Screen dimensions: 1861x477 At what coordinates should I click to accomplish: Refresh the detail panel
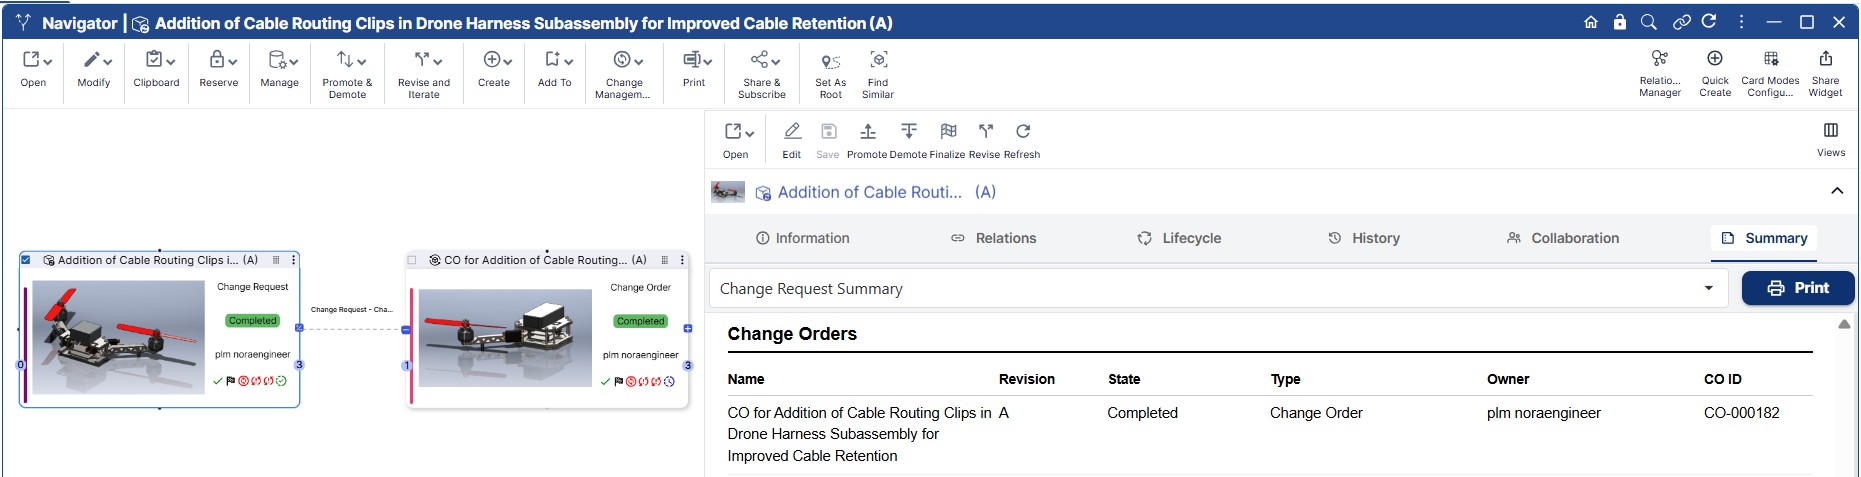[1022, 132]
